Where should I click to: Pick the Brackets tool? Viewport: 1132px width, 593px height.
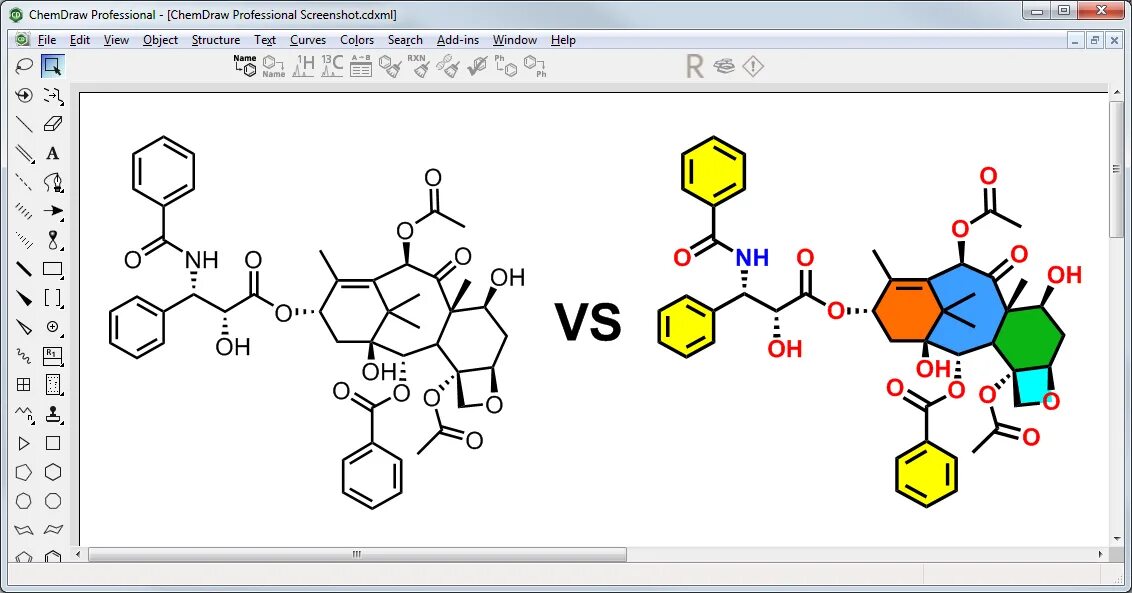coord(52,298)
